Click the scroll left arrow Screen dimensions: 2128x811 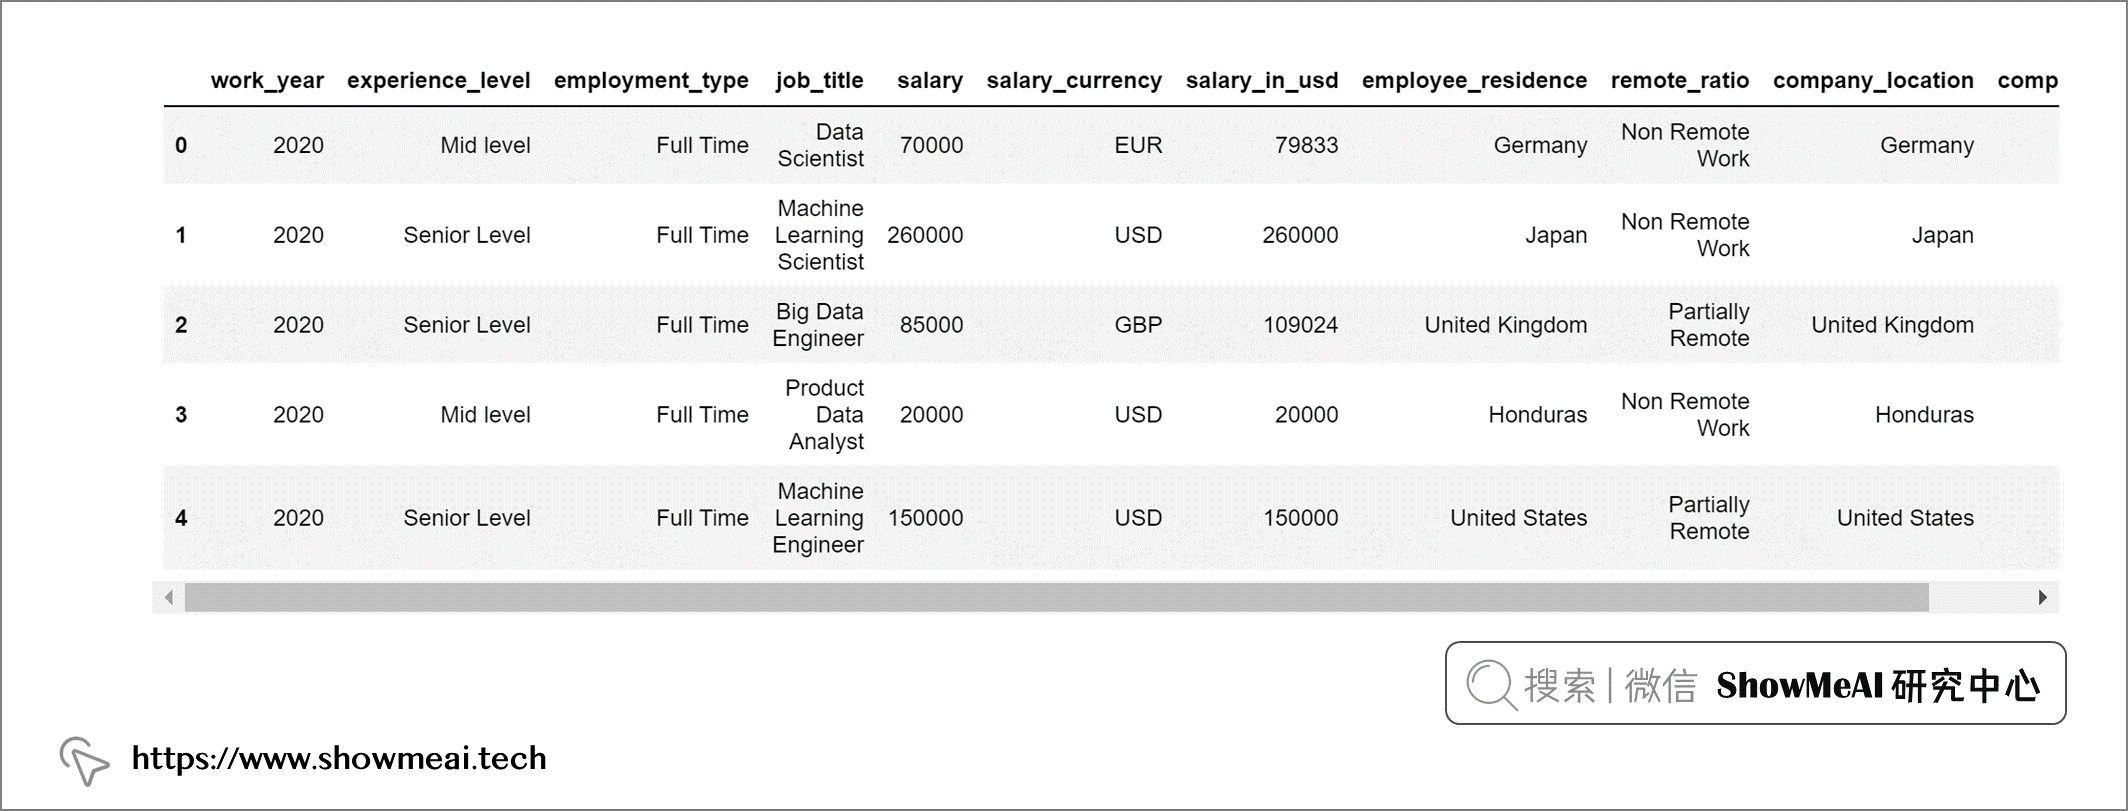169,598
